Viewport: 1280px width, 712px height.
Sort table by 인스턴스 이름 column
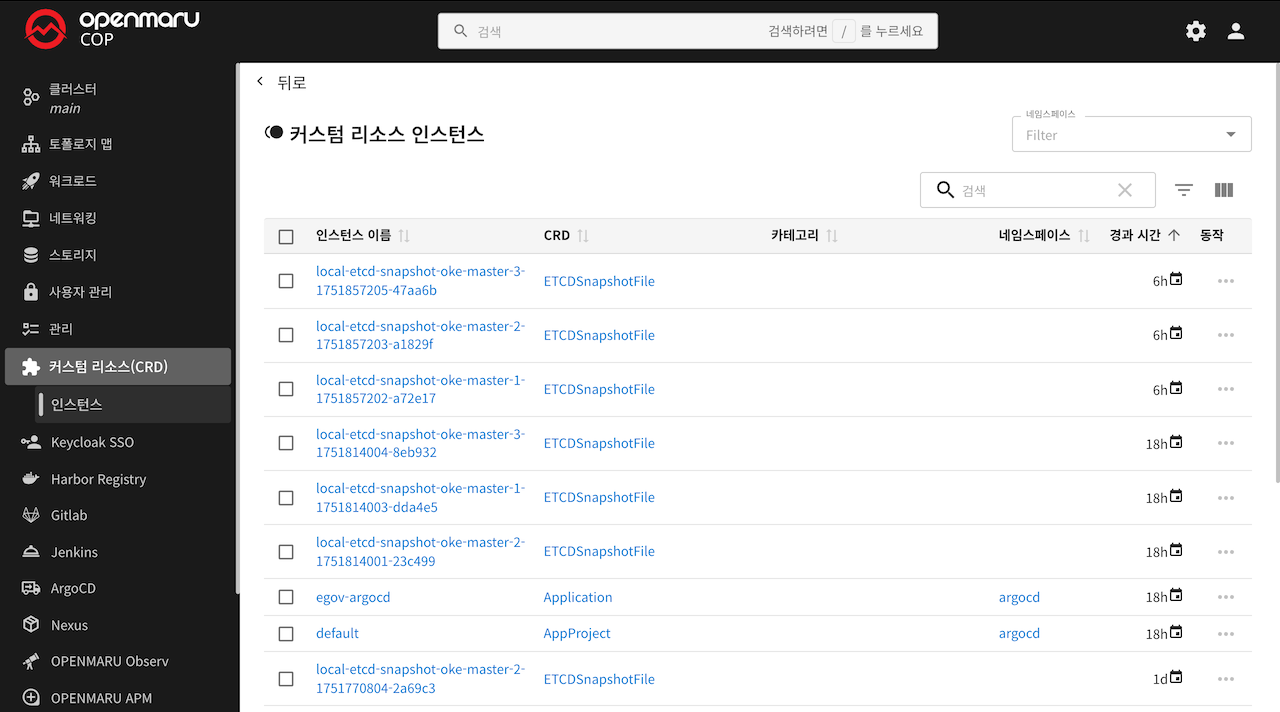point(354,236)
